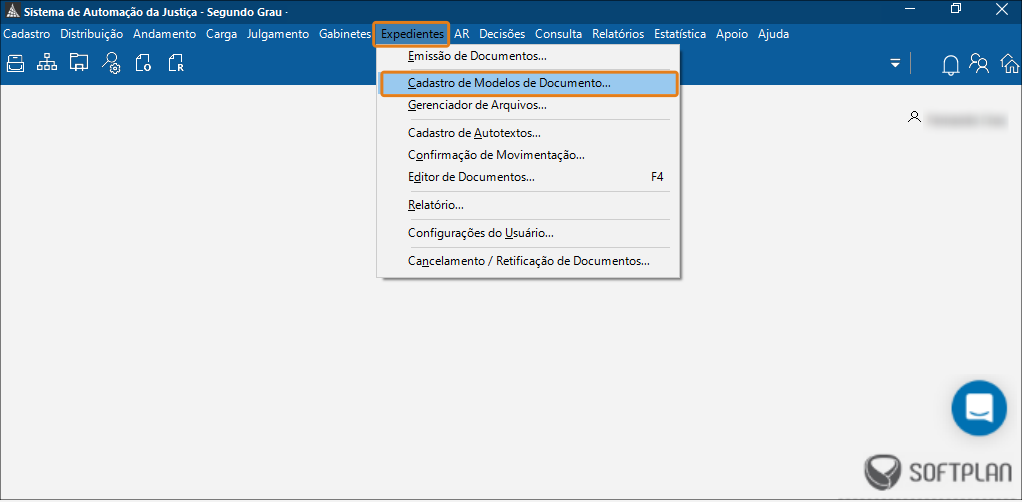Open Configurações do Usuário entry
This screenshot has width=1022, height=502.
pyautogui.click(x=529, y=233)
